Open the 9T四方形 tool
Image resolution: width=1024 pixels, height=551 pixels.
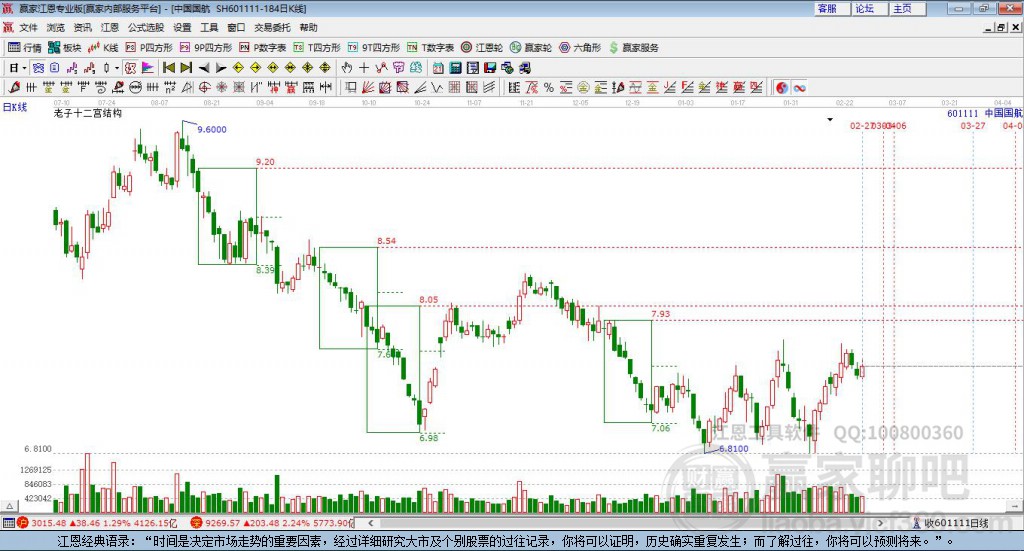374,48
